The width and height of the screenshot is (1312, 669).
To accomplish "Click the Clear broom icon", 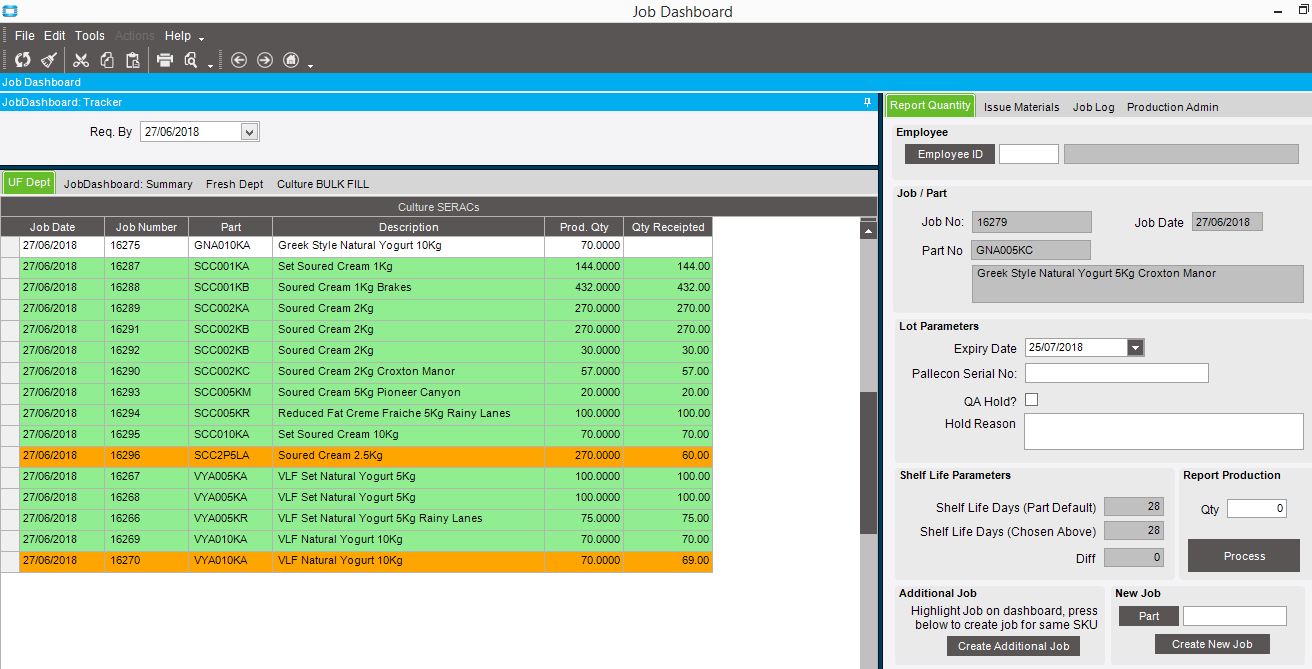I will pyautogui.click(x=48, y=60).
